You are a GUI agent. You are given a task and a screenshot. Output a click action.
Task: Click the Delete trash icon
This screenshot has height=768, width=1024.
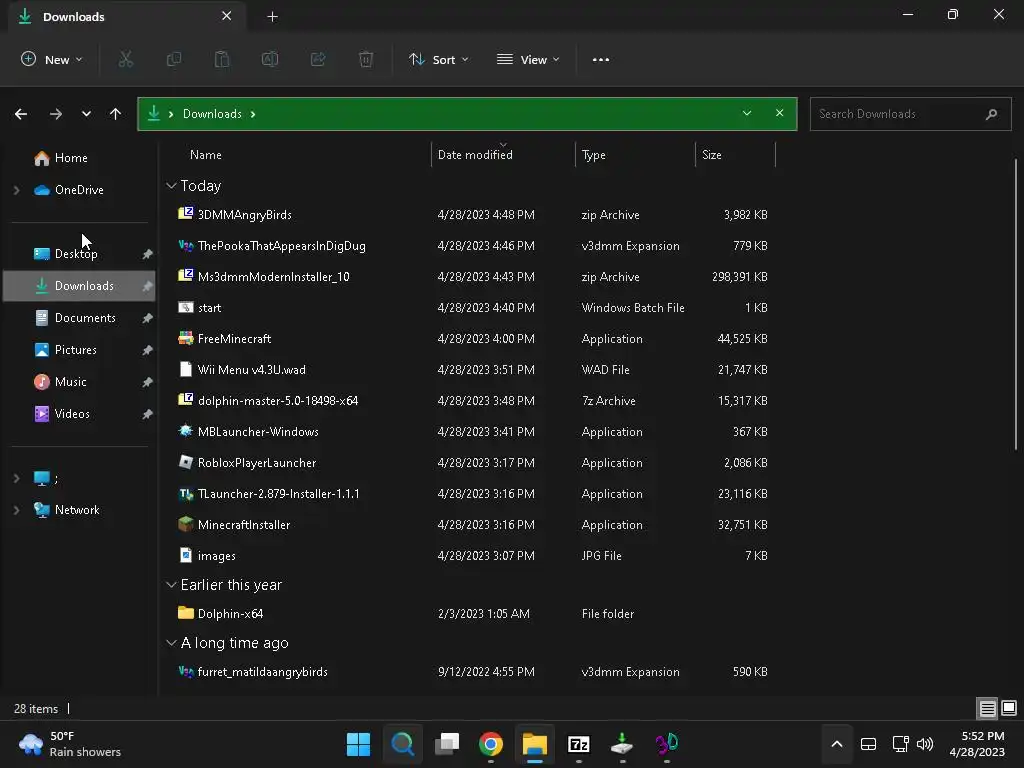pos(366,59)
